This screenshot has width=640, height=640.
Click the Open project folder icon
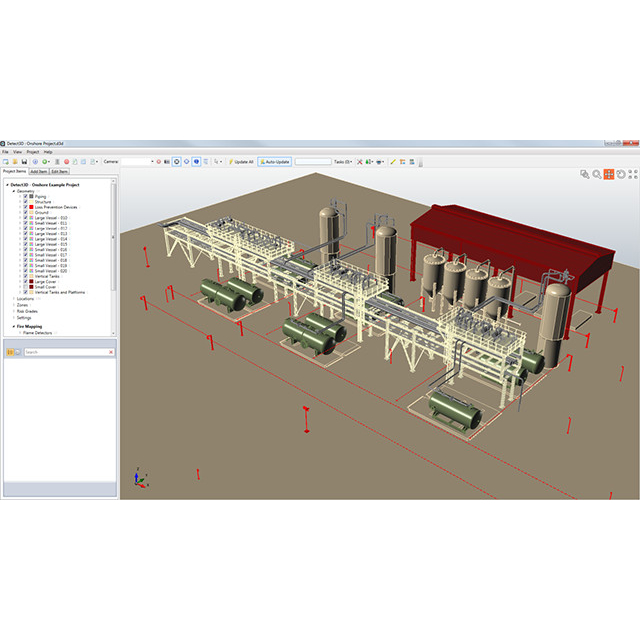click(x=15, y=162)
